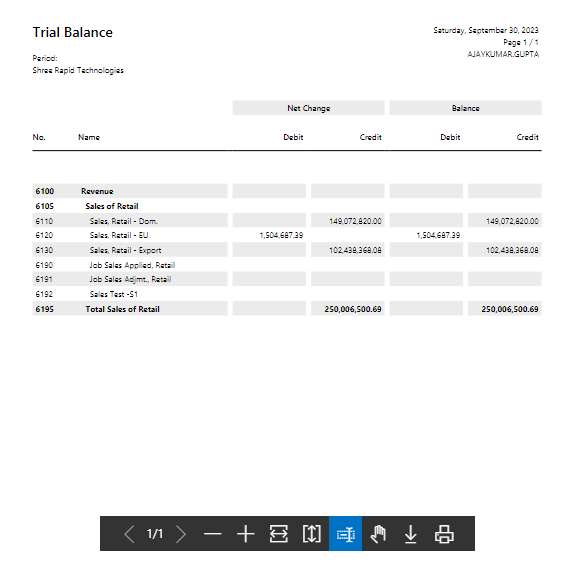
Task: Toggle the text selection tool
Action: pos(345,534)
